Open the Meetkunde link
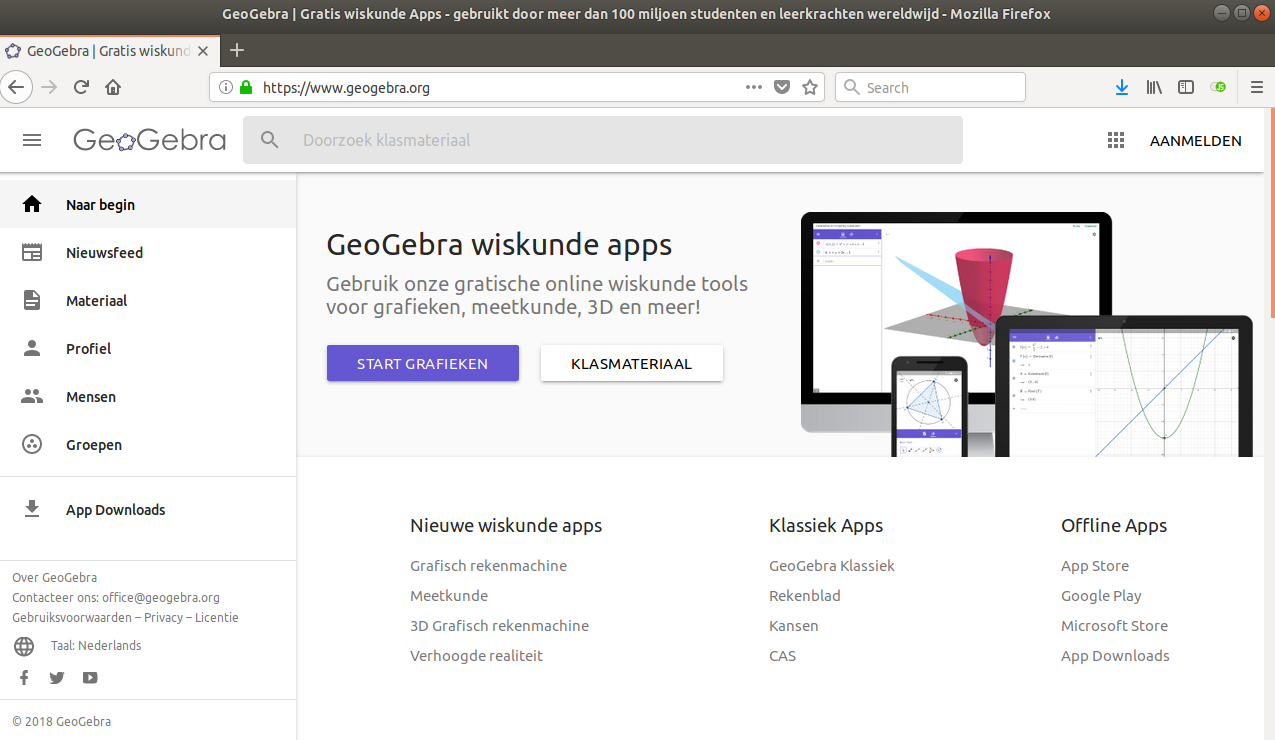 coord(449,596)
